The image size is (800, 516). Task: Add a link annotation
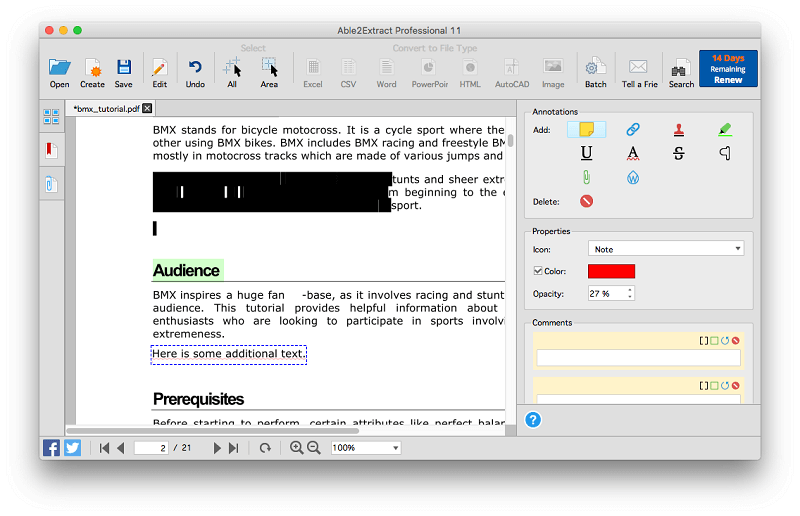pos(633,130)
